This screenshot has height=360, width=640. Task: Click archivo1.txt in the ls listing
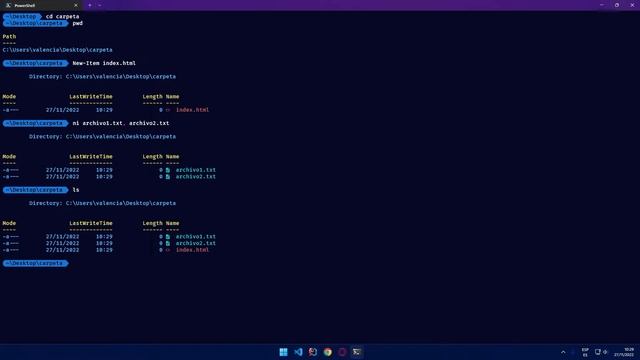click(196, 236)
